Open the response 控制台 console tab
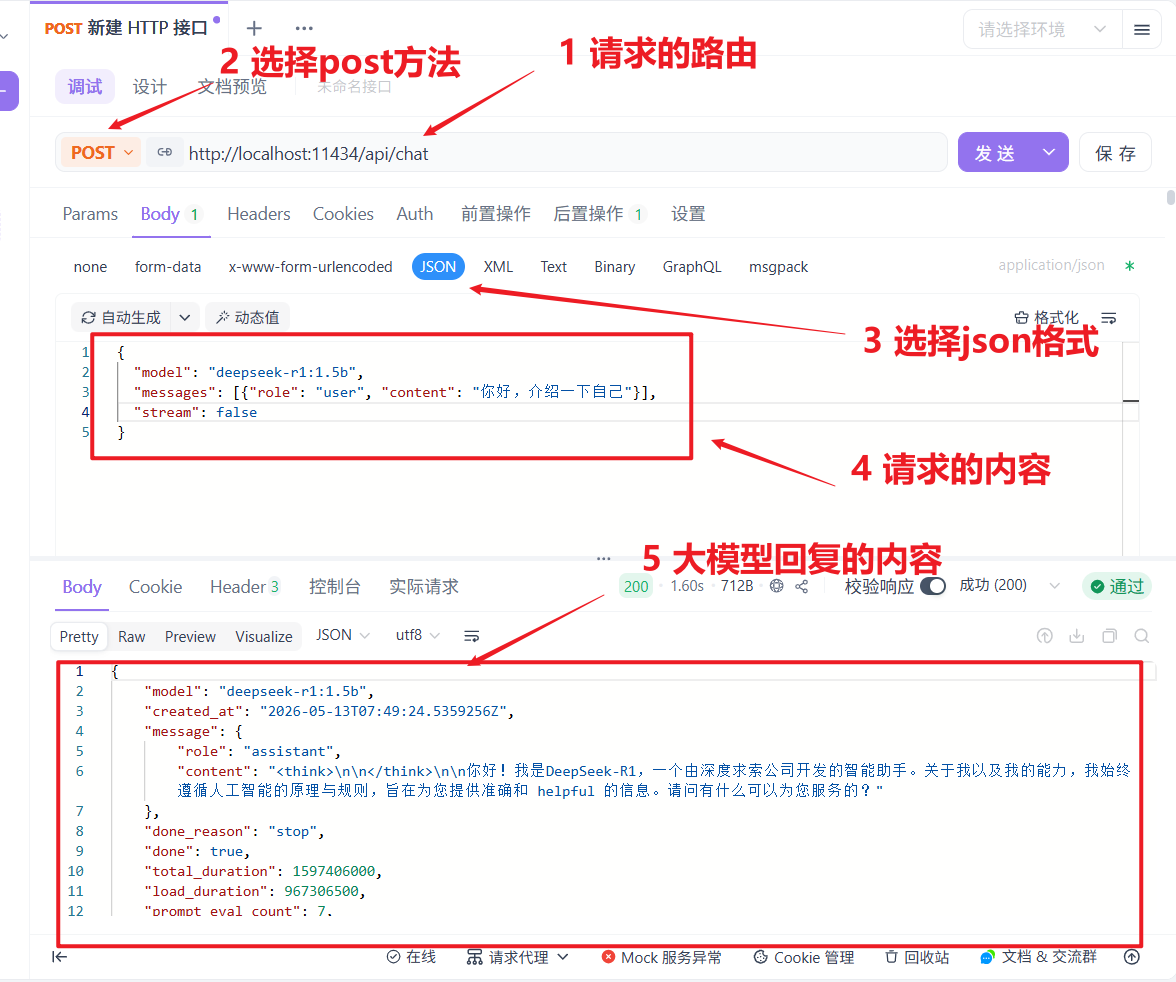 coord(334,587)
